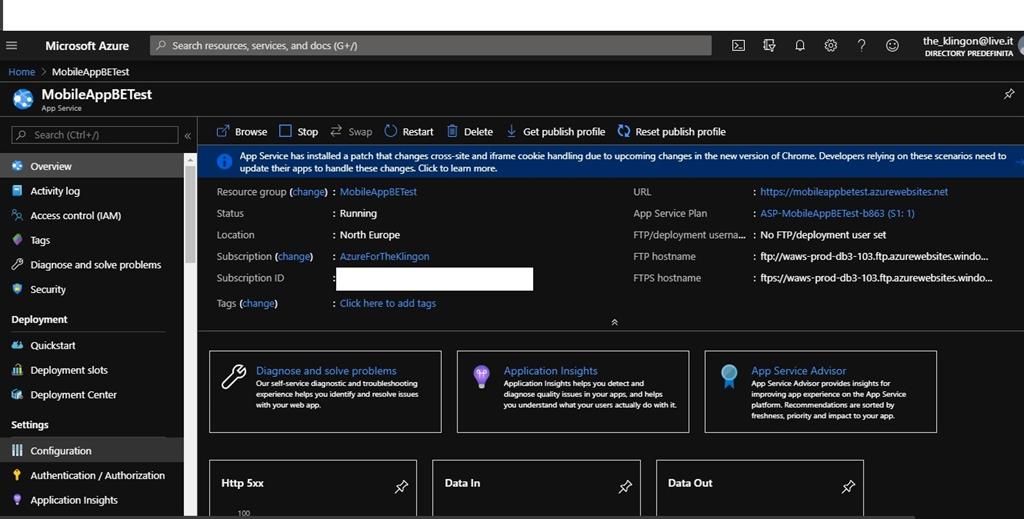1024x519 pixels.
Task: Click the FTP hostname value
Action: (874, 257)
